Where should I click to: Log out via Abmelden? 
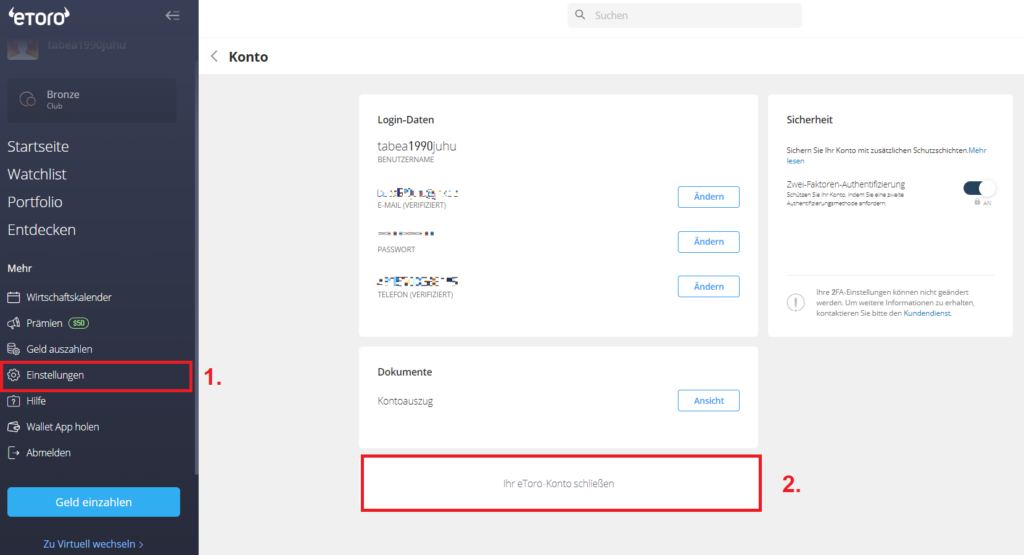48,452
